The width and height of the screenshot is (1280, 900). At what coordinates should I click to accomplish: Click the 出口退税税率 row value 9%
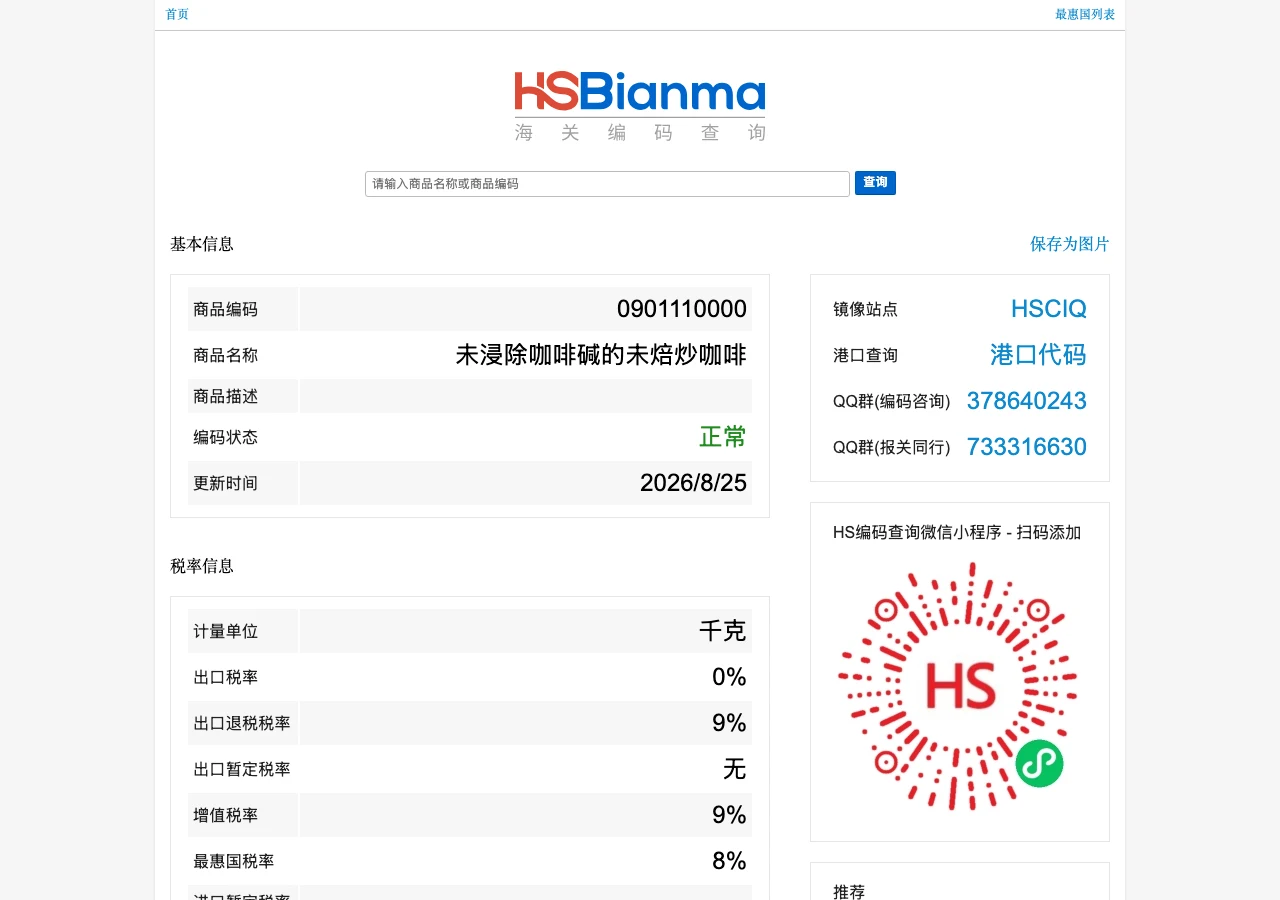[x=729, y=723]
